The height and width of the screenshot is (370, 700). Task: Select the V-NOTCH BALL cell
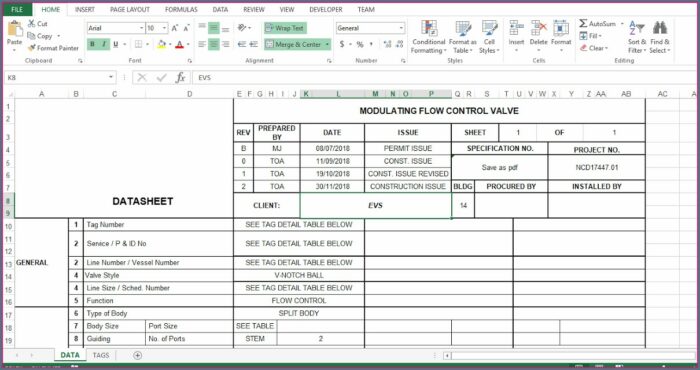pyautogui.click(x=299, y=275)
